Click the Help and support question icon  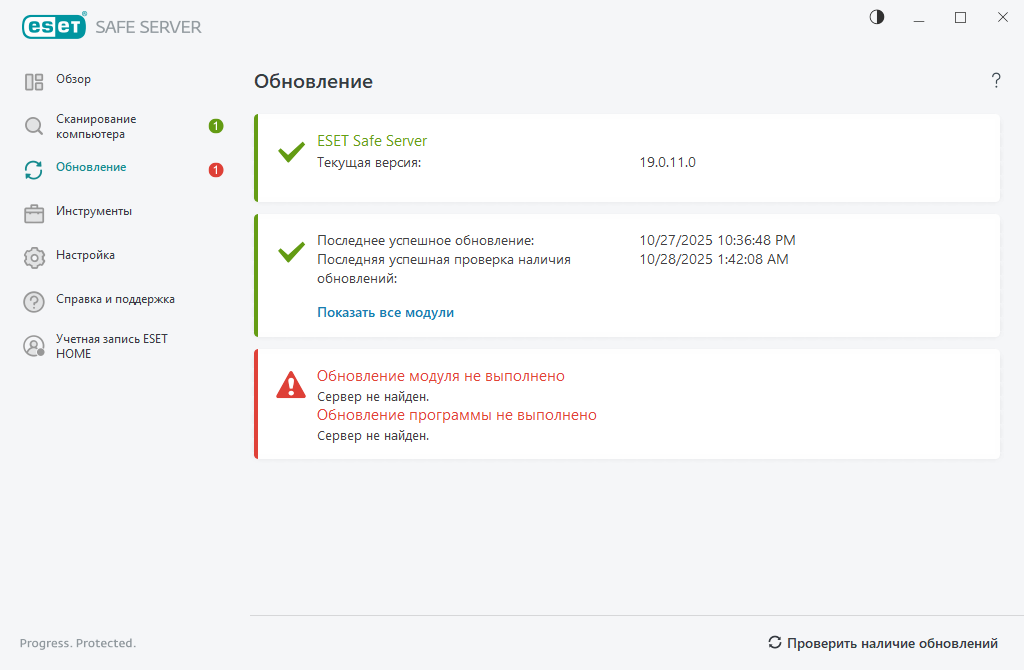click(34, 301)
